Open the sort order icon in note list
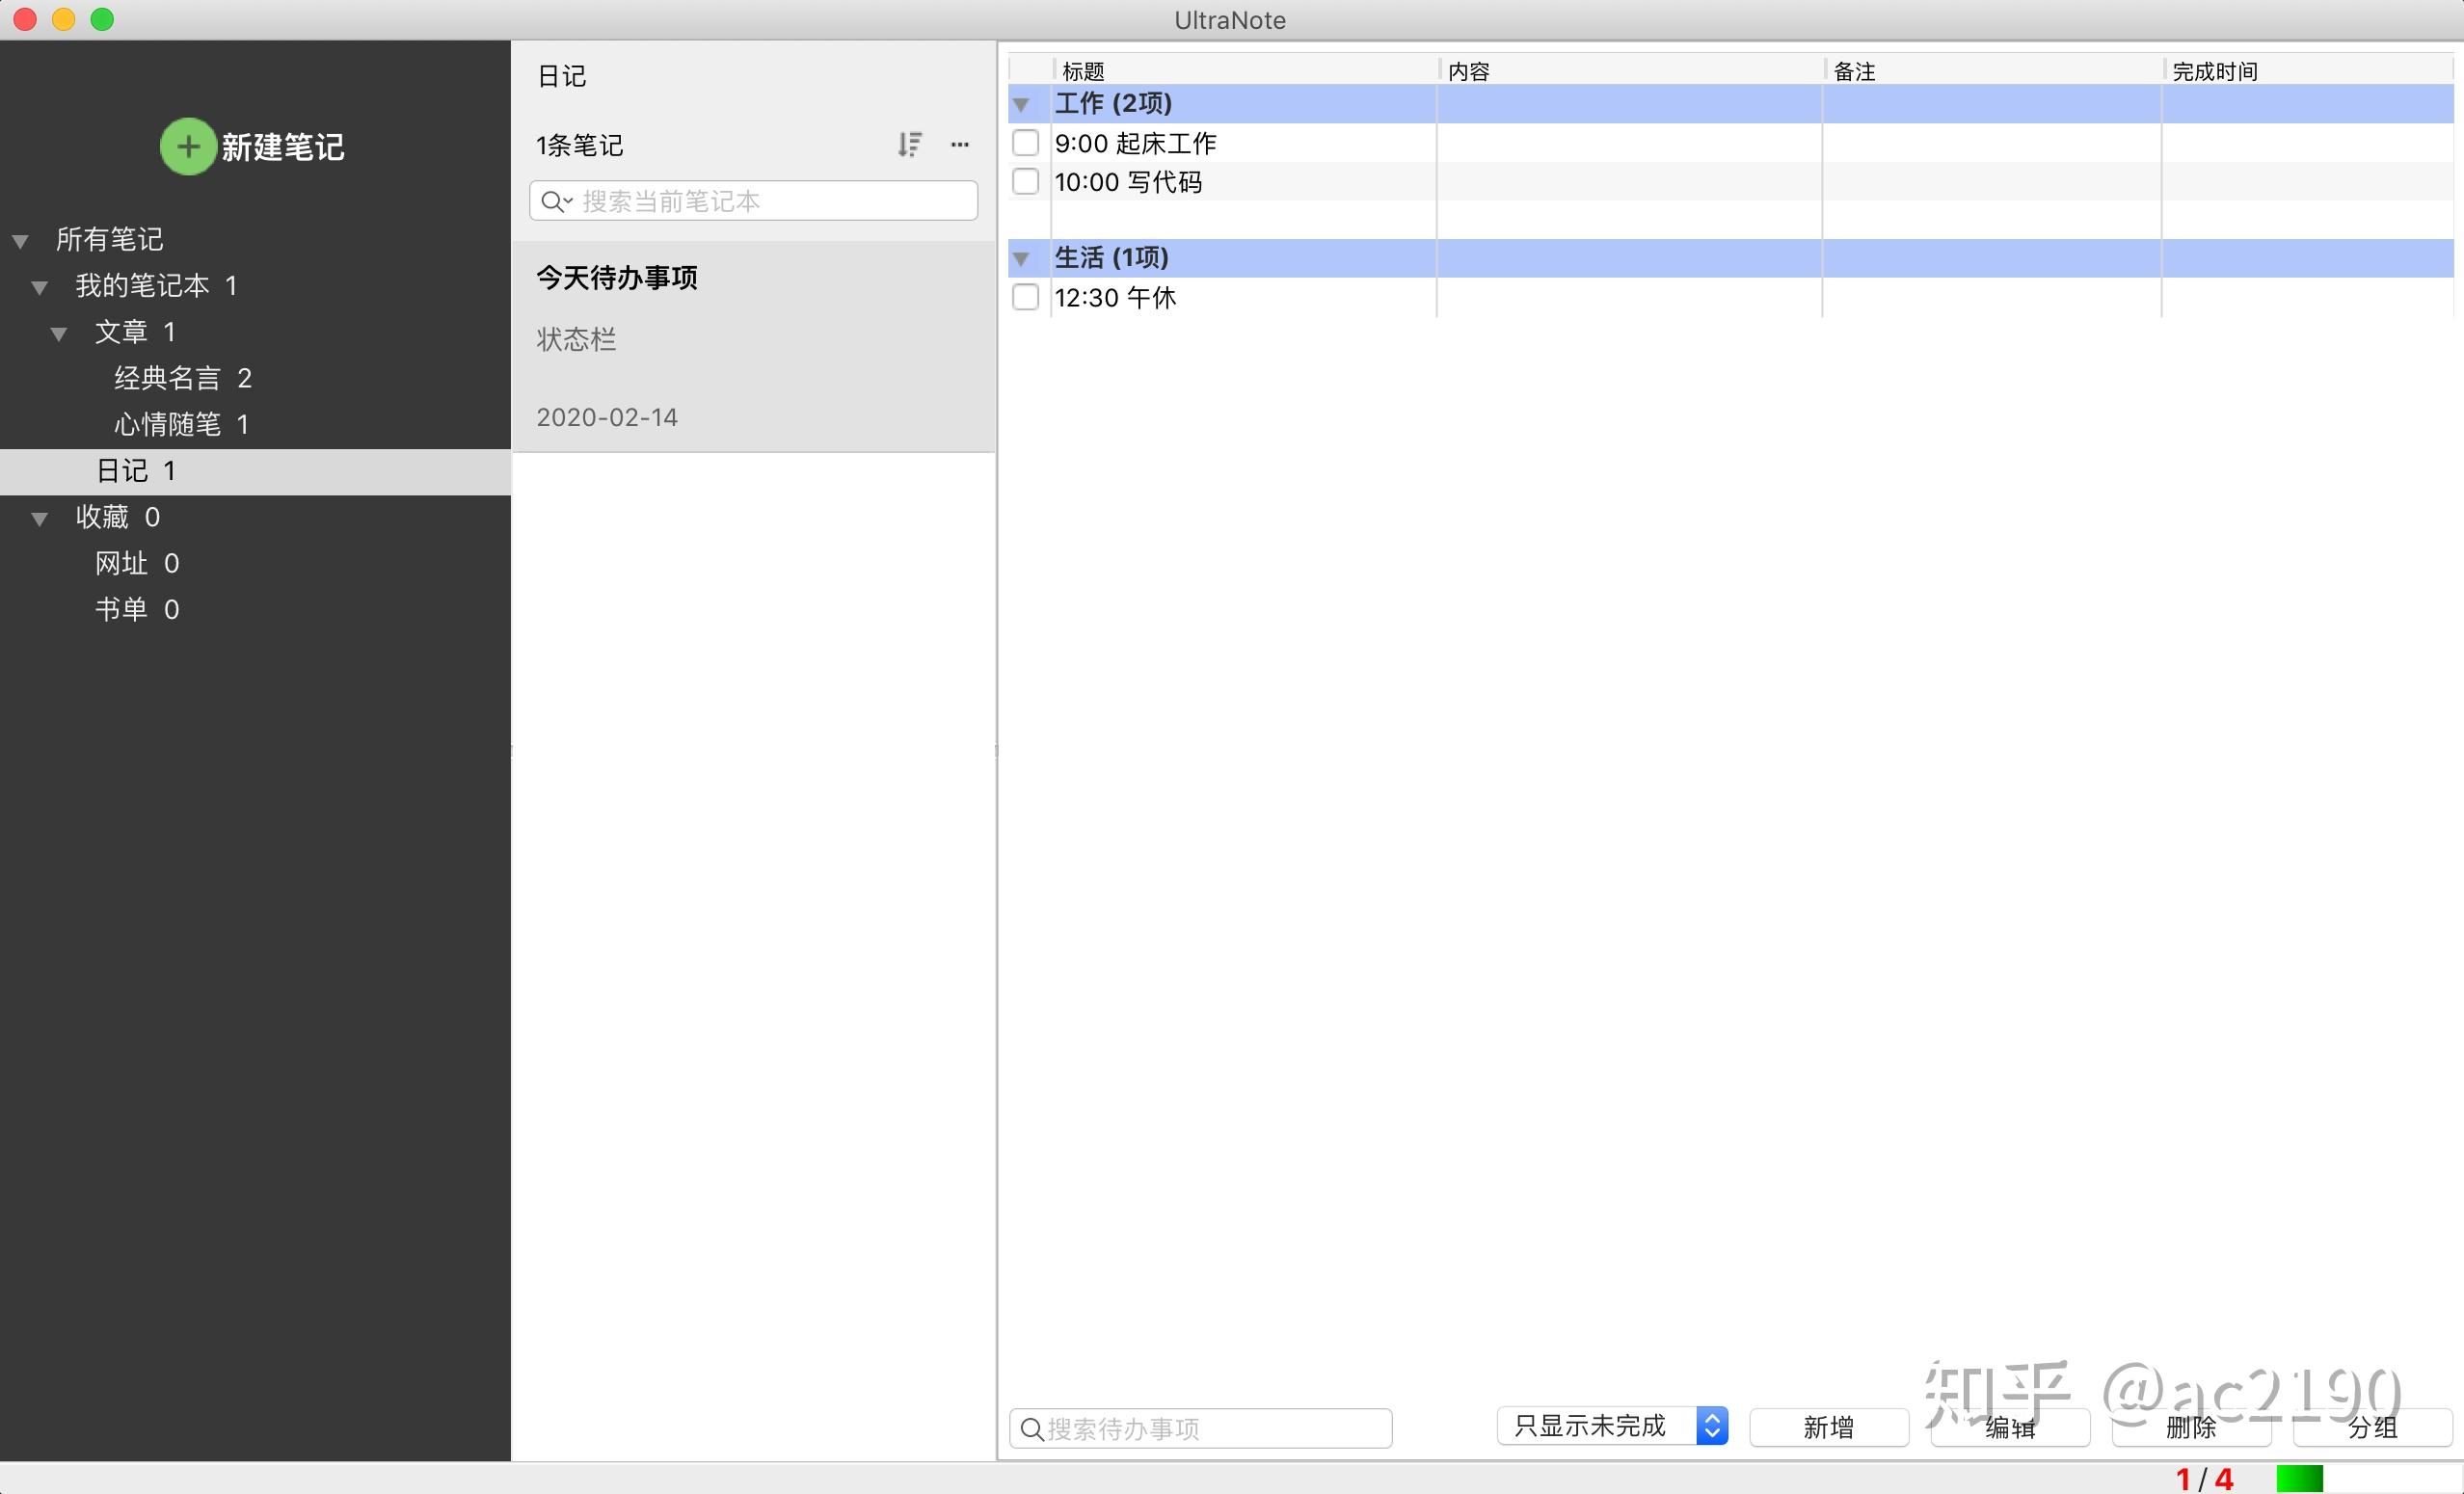 click(909, 145)
